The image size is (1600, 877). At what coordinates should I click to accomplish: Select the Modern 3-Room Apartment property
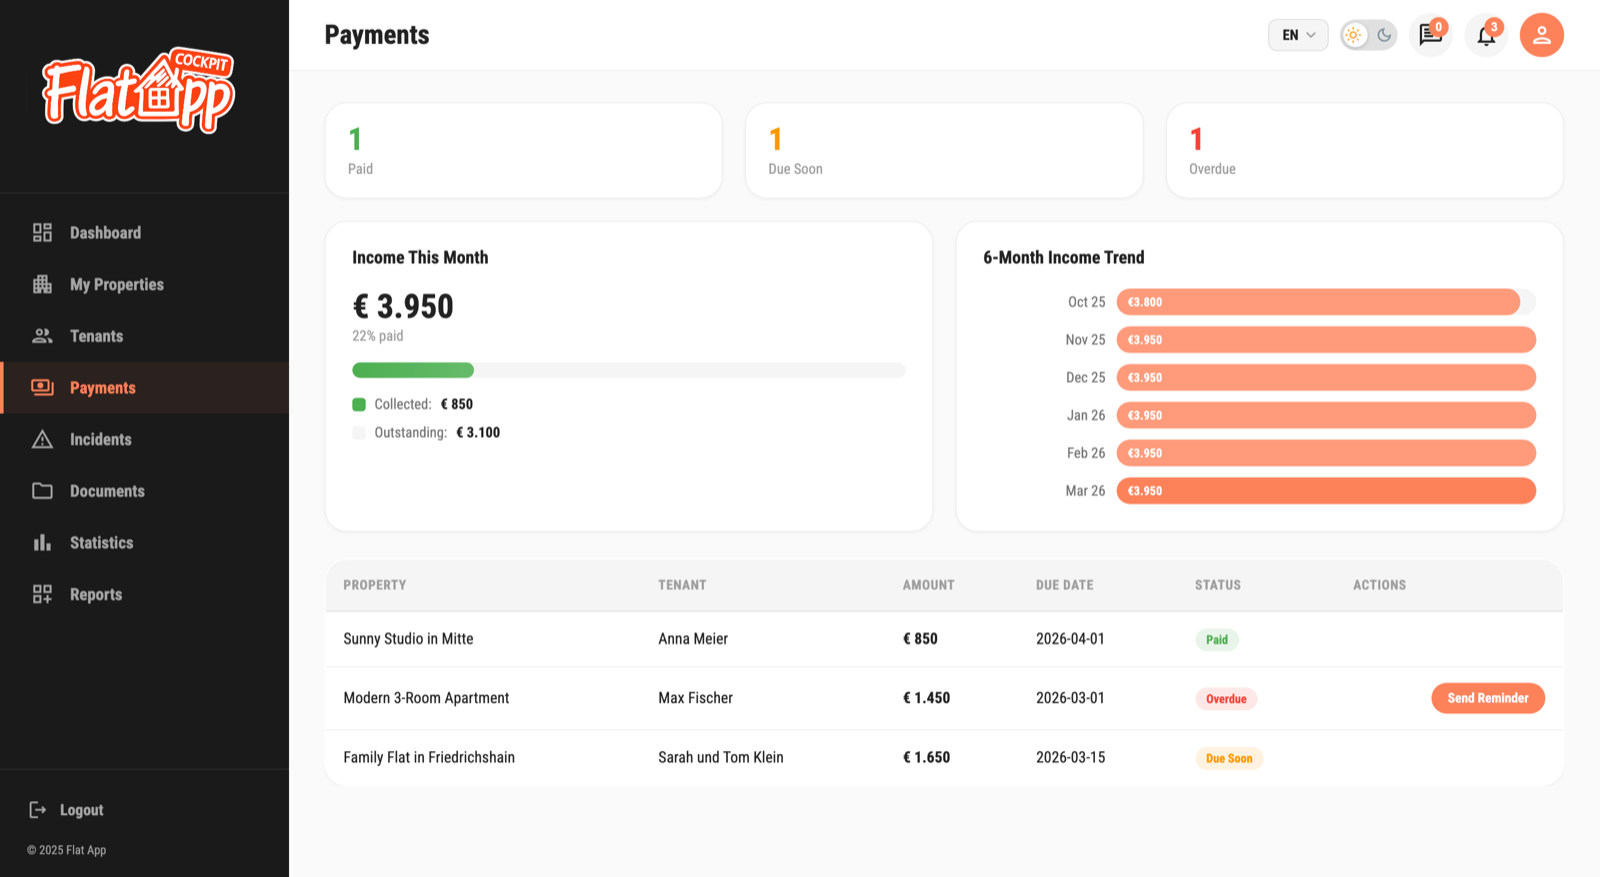click(426, 698)
